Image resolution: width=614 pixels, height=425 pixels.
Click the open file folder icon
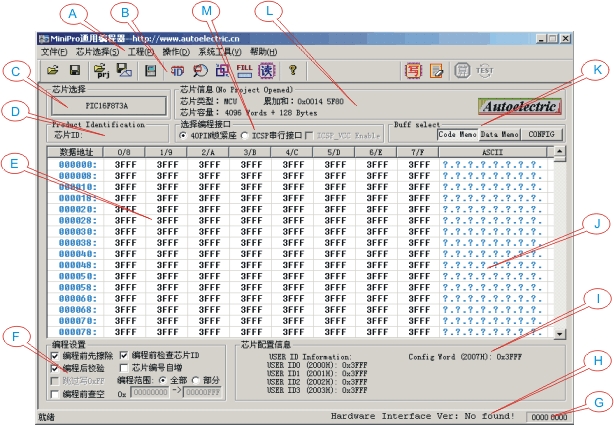(53, 71)
